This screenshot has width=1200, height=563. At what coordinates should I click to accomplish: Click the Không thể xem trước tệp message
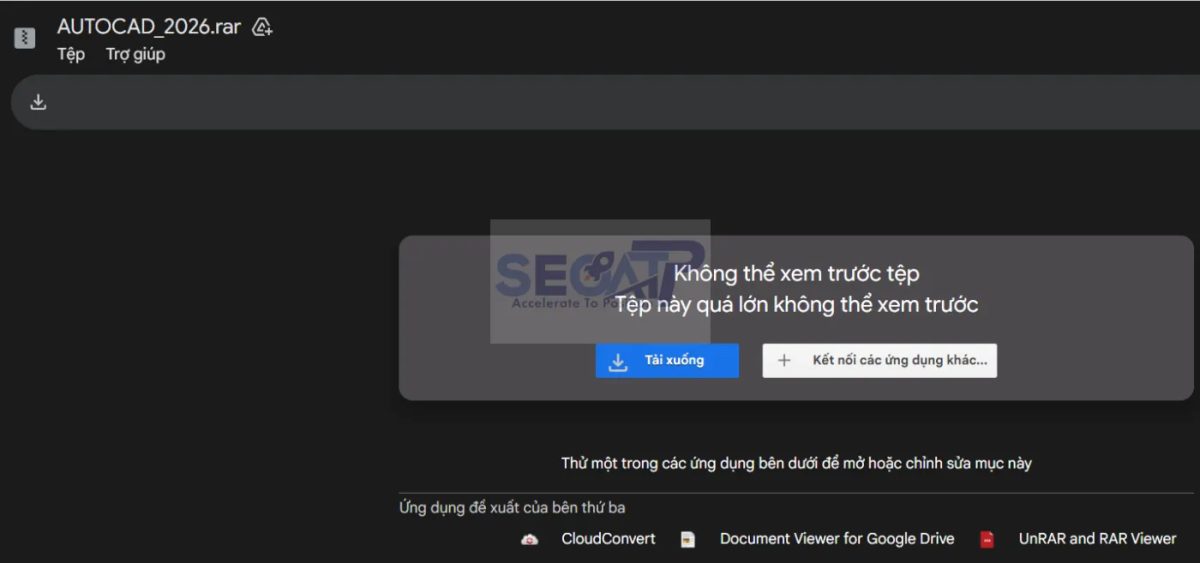(796, 273)
